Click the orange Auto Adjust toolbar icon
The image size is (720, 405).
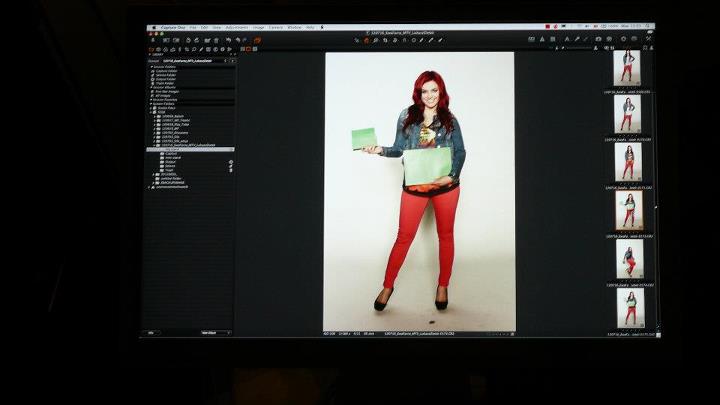[257, 40]
